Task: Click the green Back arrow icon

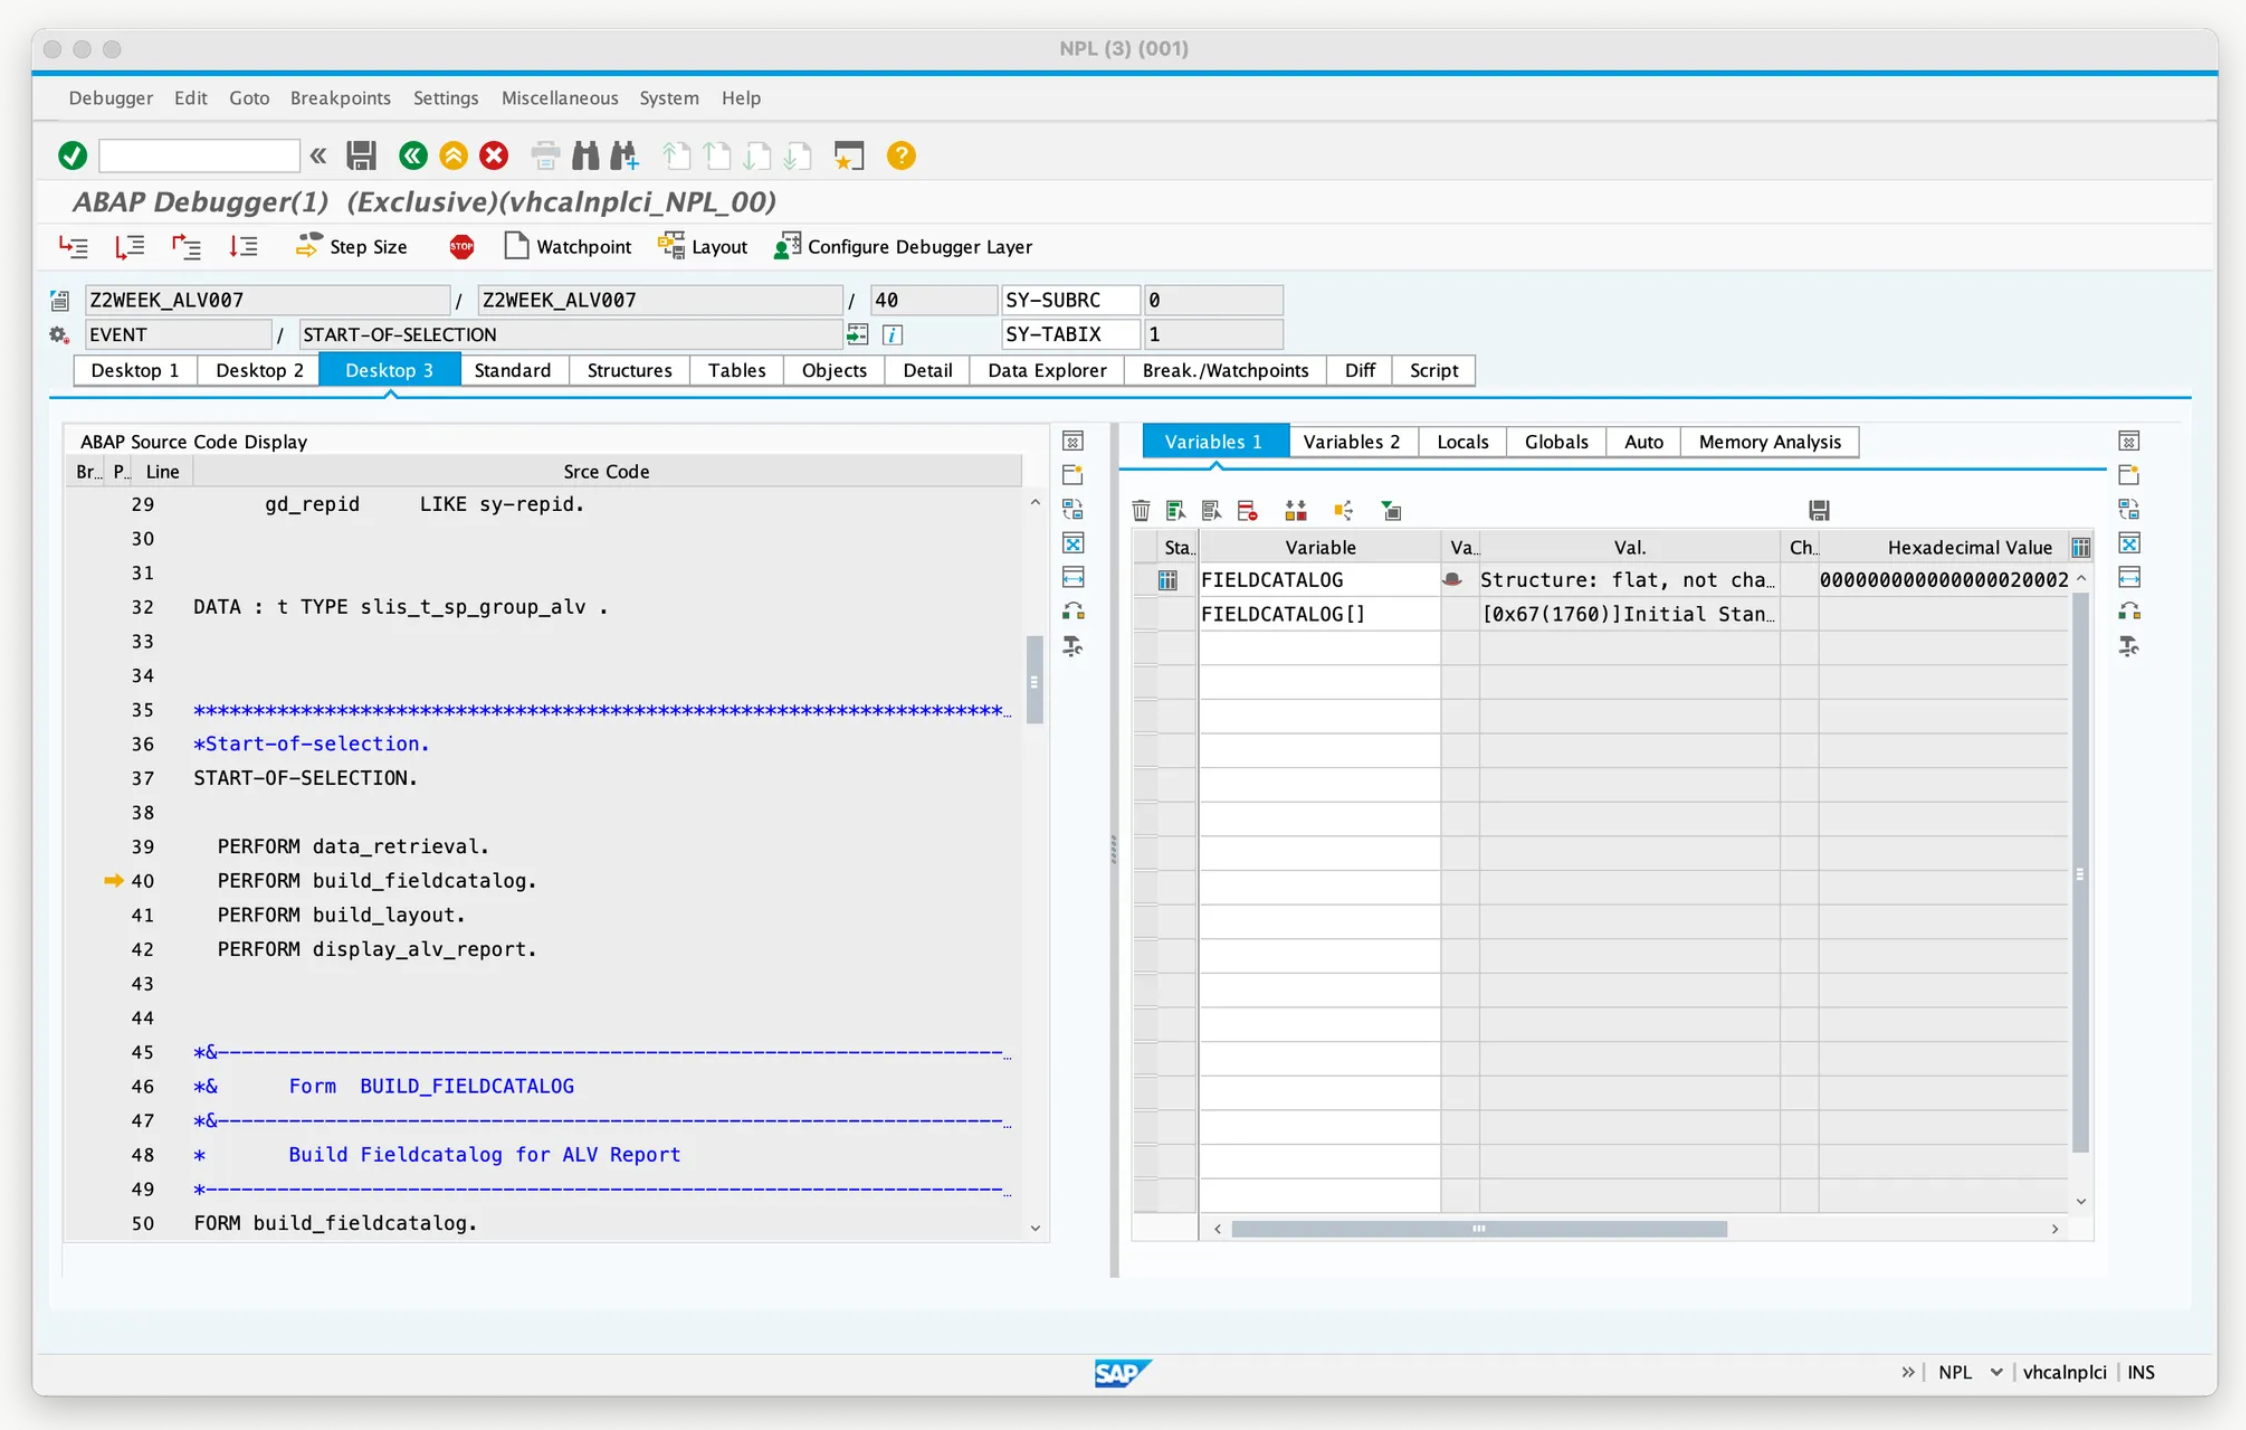Action: [x=412, y=155]
